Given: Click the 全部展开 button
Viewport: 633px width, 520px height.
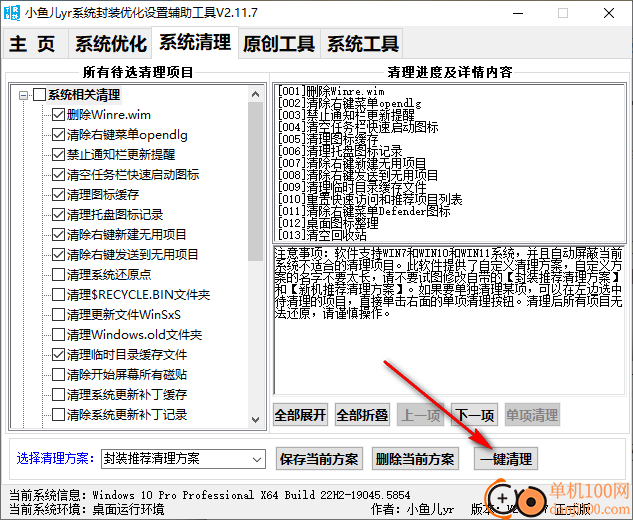Looking at the screenshot, I should coord(300,415).
